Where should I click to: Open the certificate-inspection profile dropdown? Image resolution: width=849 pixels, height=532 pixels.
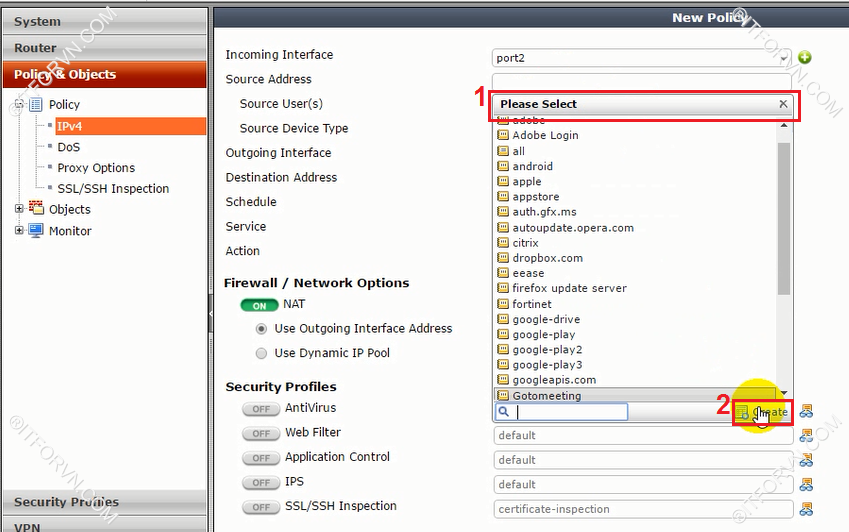coord(643,509)
